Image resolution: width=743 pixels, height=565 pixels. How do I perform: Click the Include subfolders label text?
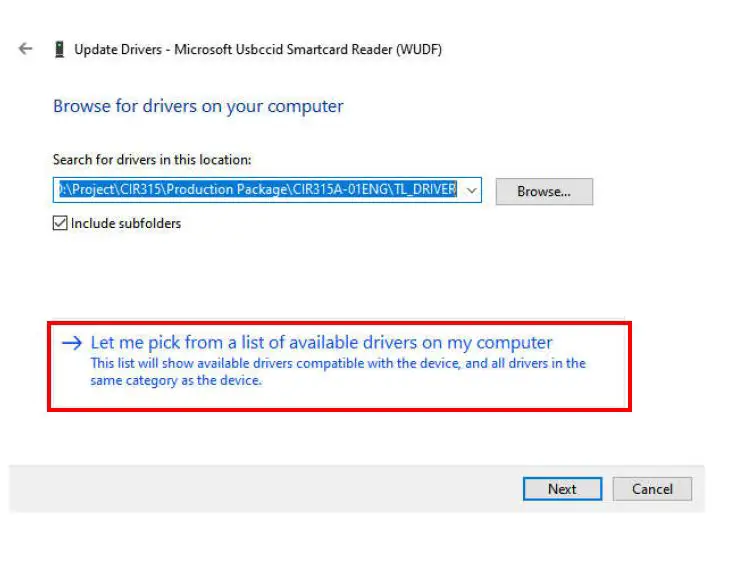click(126, 224)
